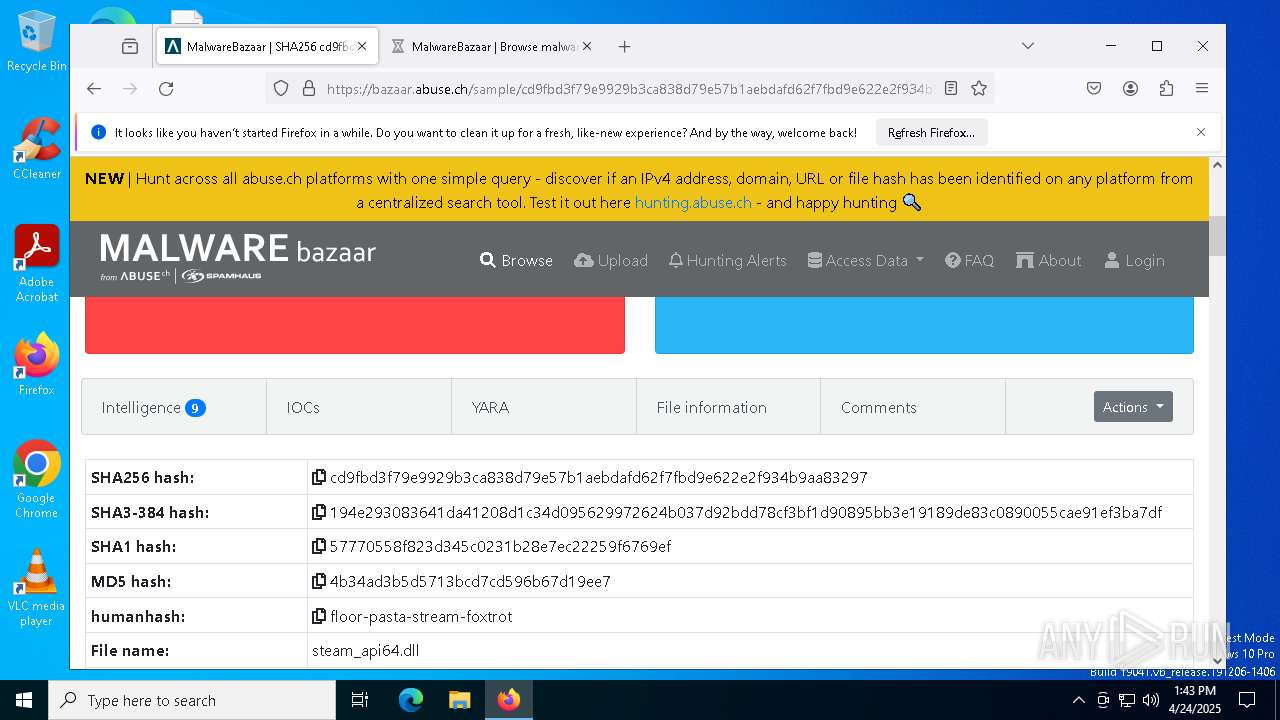The width and height of the screenshot is (1280, 720).
Task: Go back to previous page
Action: click(x=94, y=88)
